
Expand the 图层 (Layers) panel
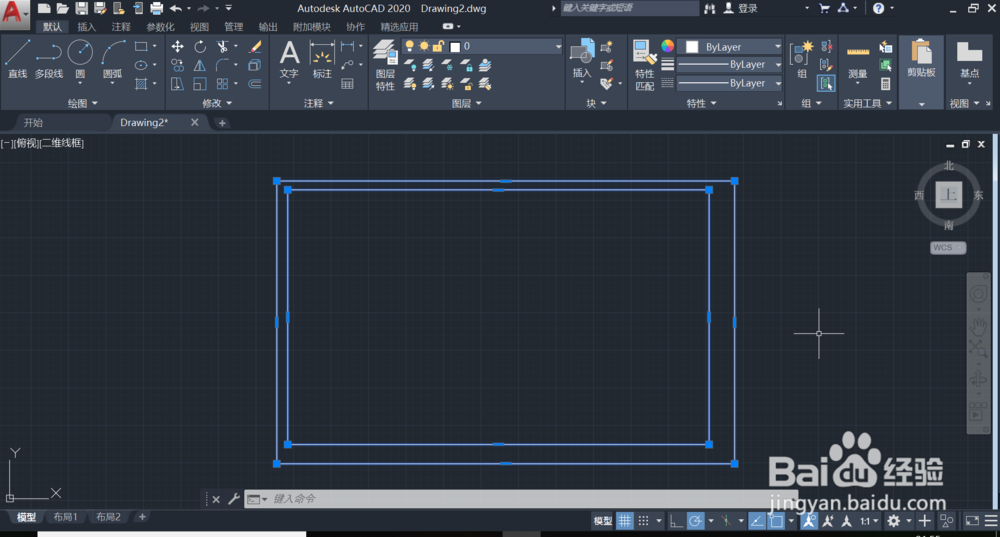tap(466, 103)
